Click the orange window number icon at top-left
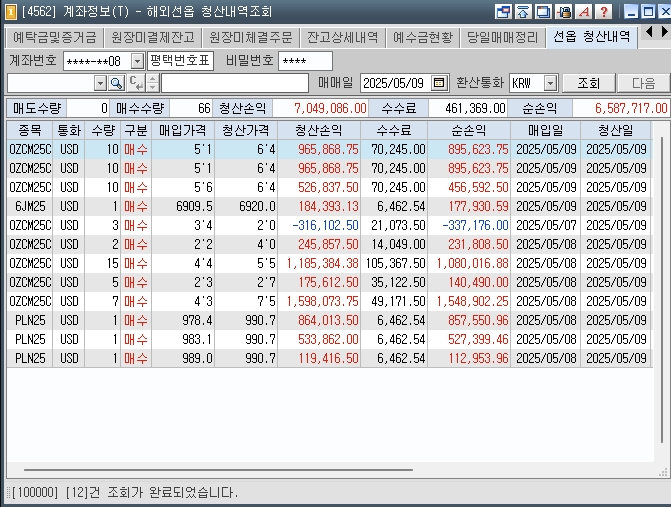This screenshot has width=671, height=507. [10, 12]
